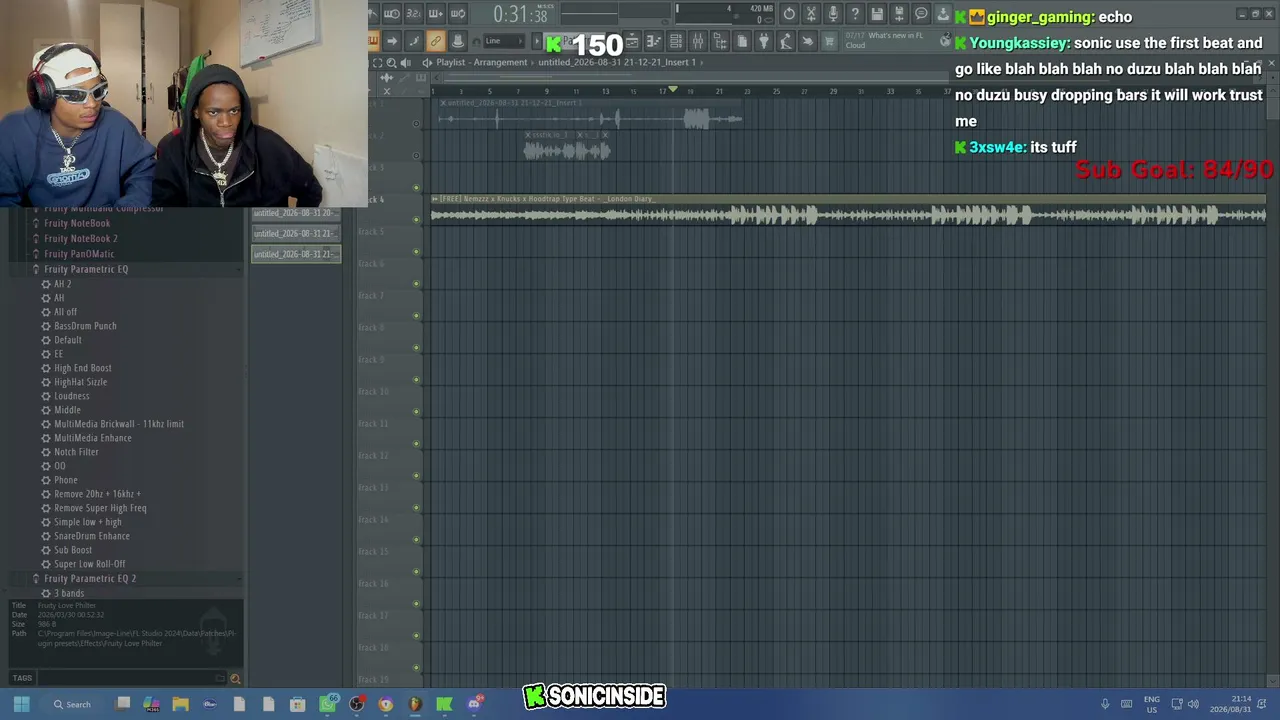
Task: Toggle the stamp tool icon
Action: (x=457, y=41)
